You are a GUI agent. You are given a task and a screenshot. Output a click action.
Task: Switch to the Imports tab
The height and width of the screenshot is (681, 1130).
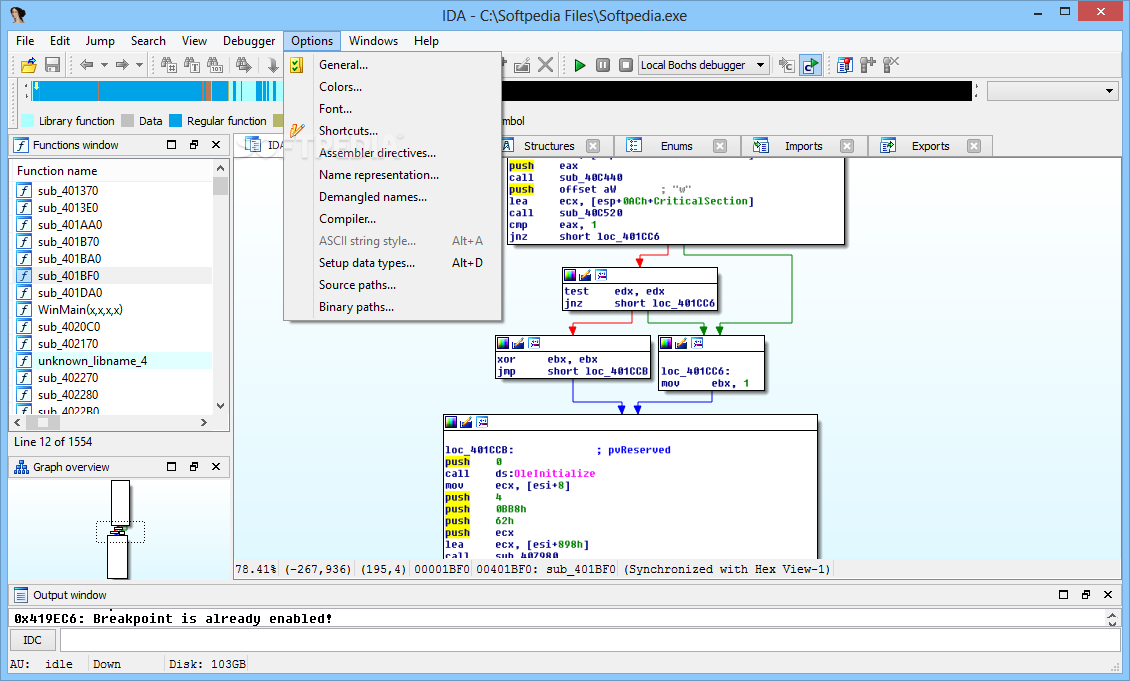click(x=804, y=146)
